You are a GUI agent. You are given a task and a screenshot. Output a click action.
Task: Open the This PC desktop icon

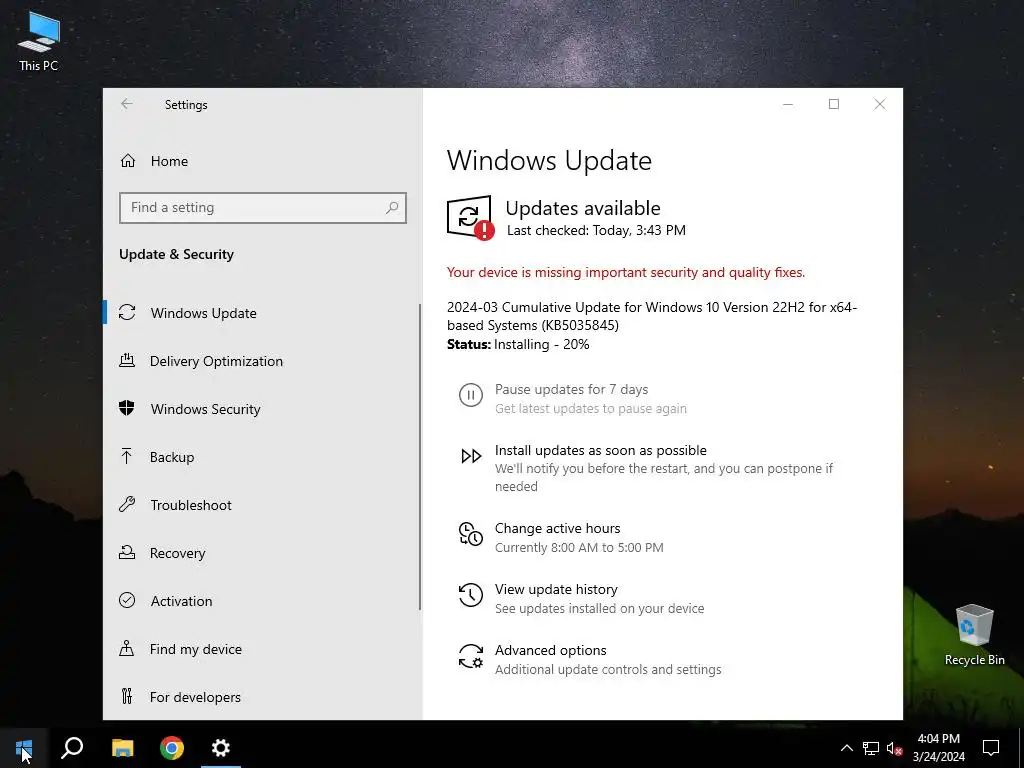[x=39, y=42]
